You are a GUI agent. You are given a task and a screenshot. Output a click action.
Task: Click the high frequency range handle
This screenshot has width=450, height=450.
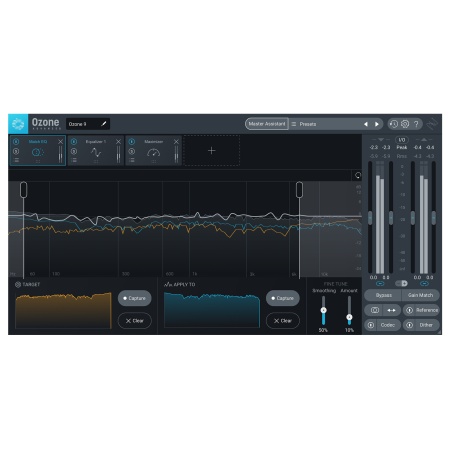[299, 190]
